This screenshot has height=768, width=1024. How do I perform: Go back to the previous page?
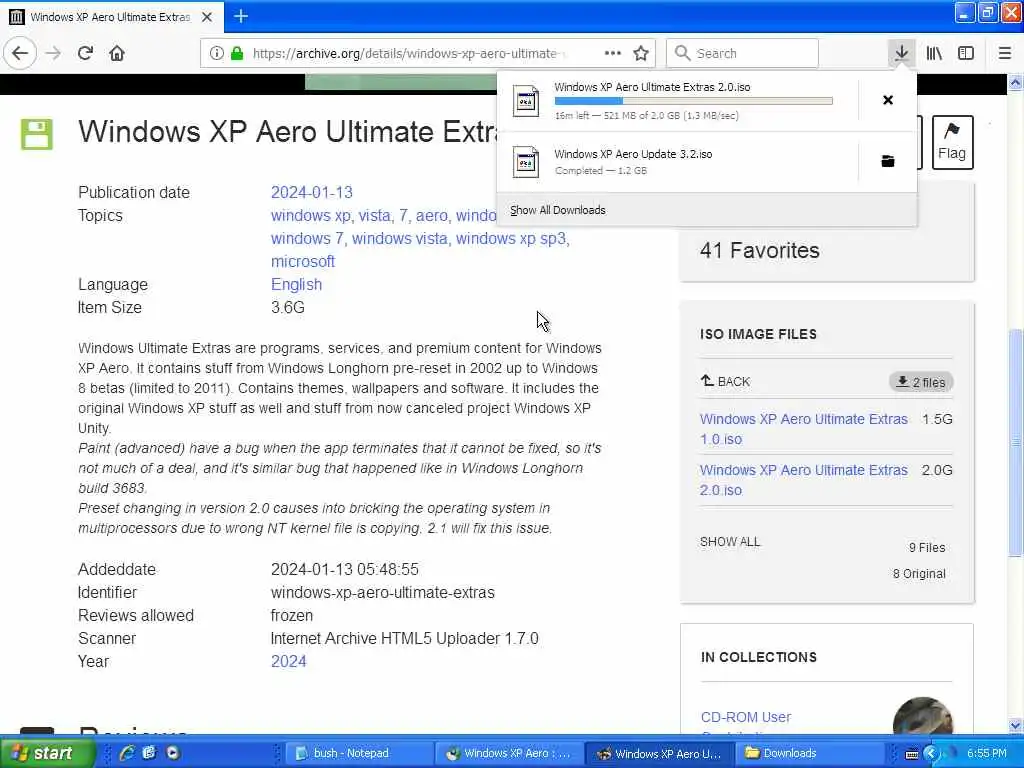20,54
